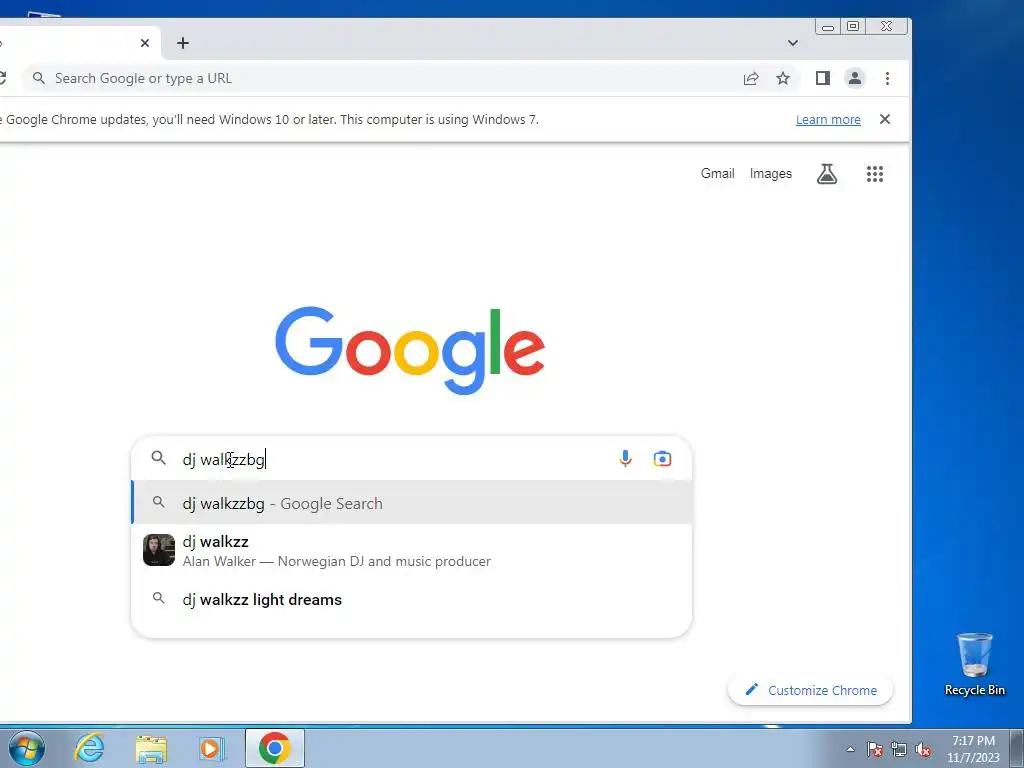Open the share this page icon
The image size is (1024, 768).
coord(751,78)
